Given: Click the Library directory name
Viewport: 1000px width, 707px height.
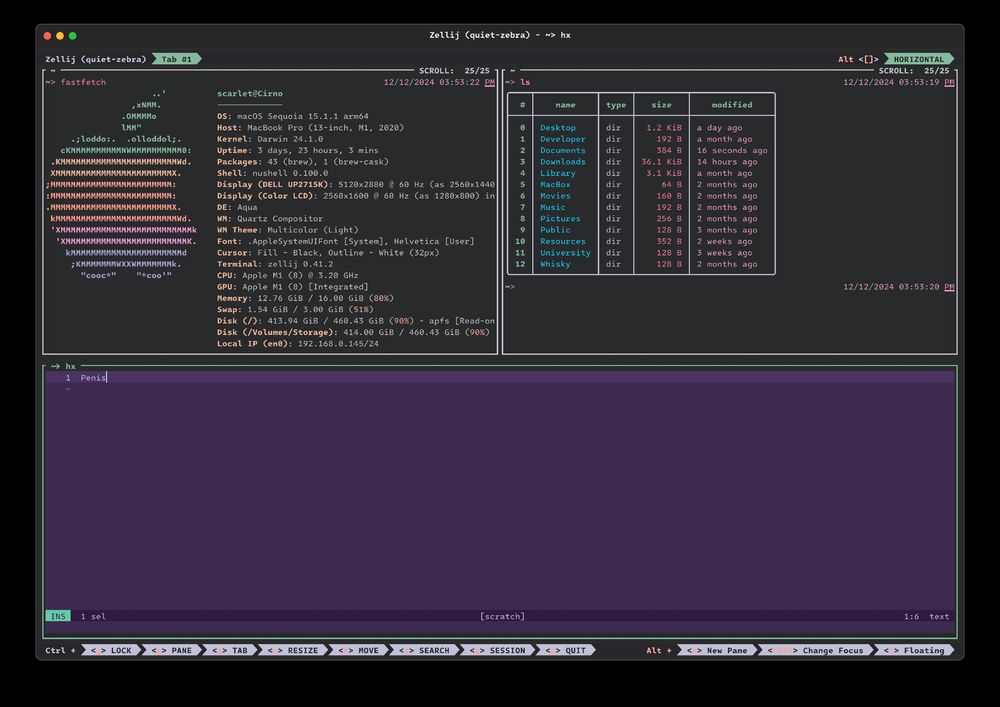Looking at the screenshot, I should pos(557,173).
